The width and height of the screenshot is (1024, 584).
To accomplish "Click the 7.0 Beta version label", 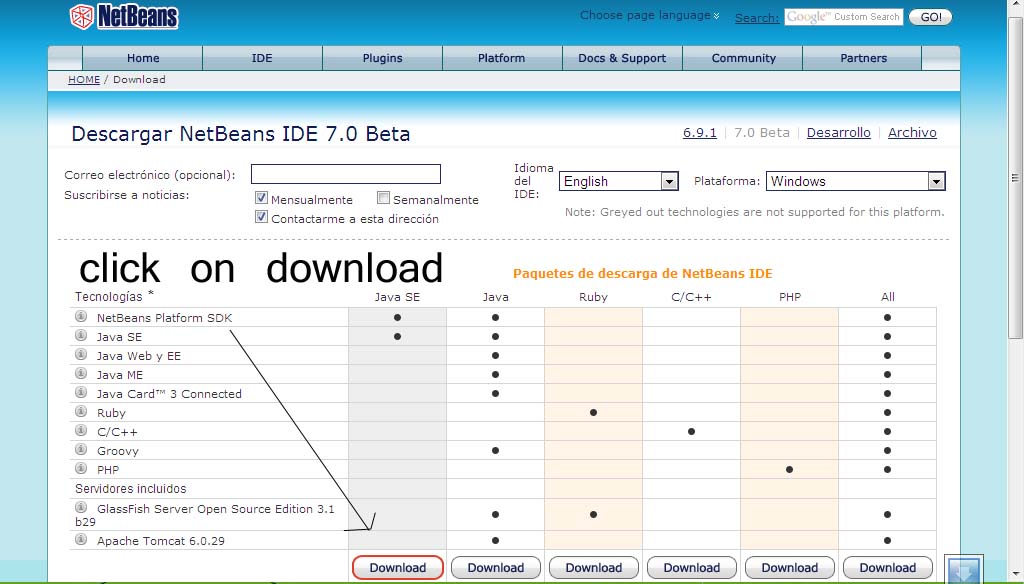I will pyautogui.click(x=761, y=133).
